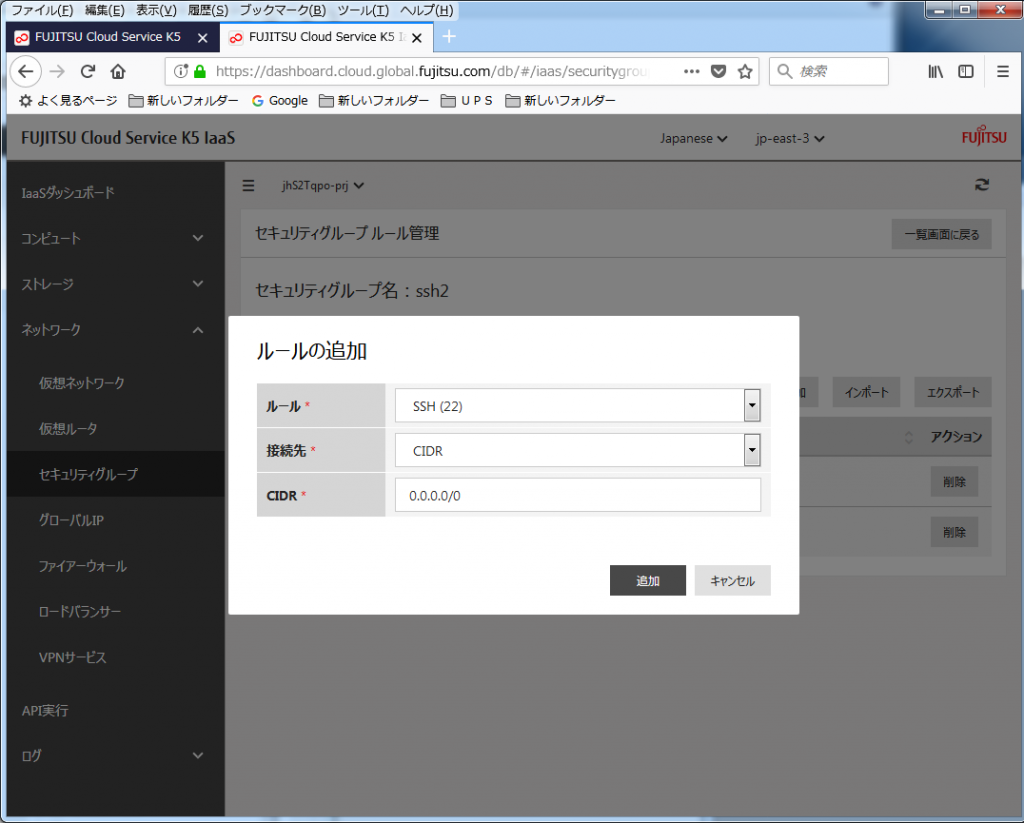Click the エクスポート button
The height and width of the screenshot is (823, 1024).
tap(953, 393)
